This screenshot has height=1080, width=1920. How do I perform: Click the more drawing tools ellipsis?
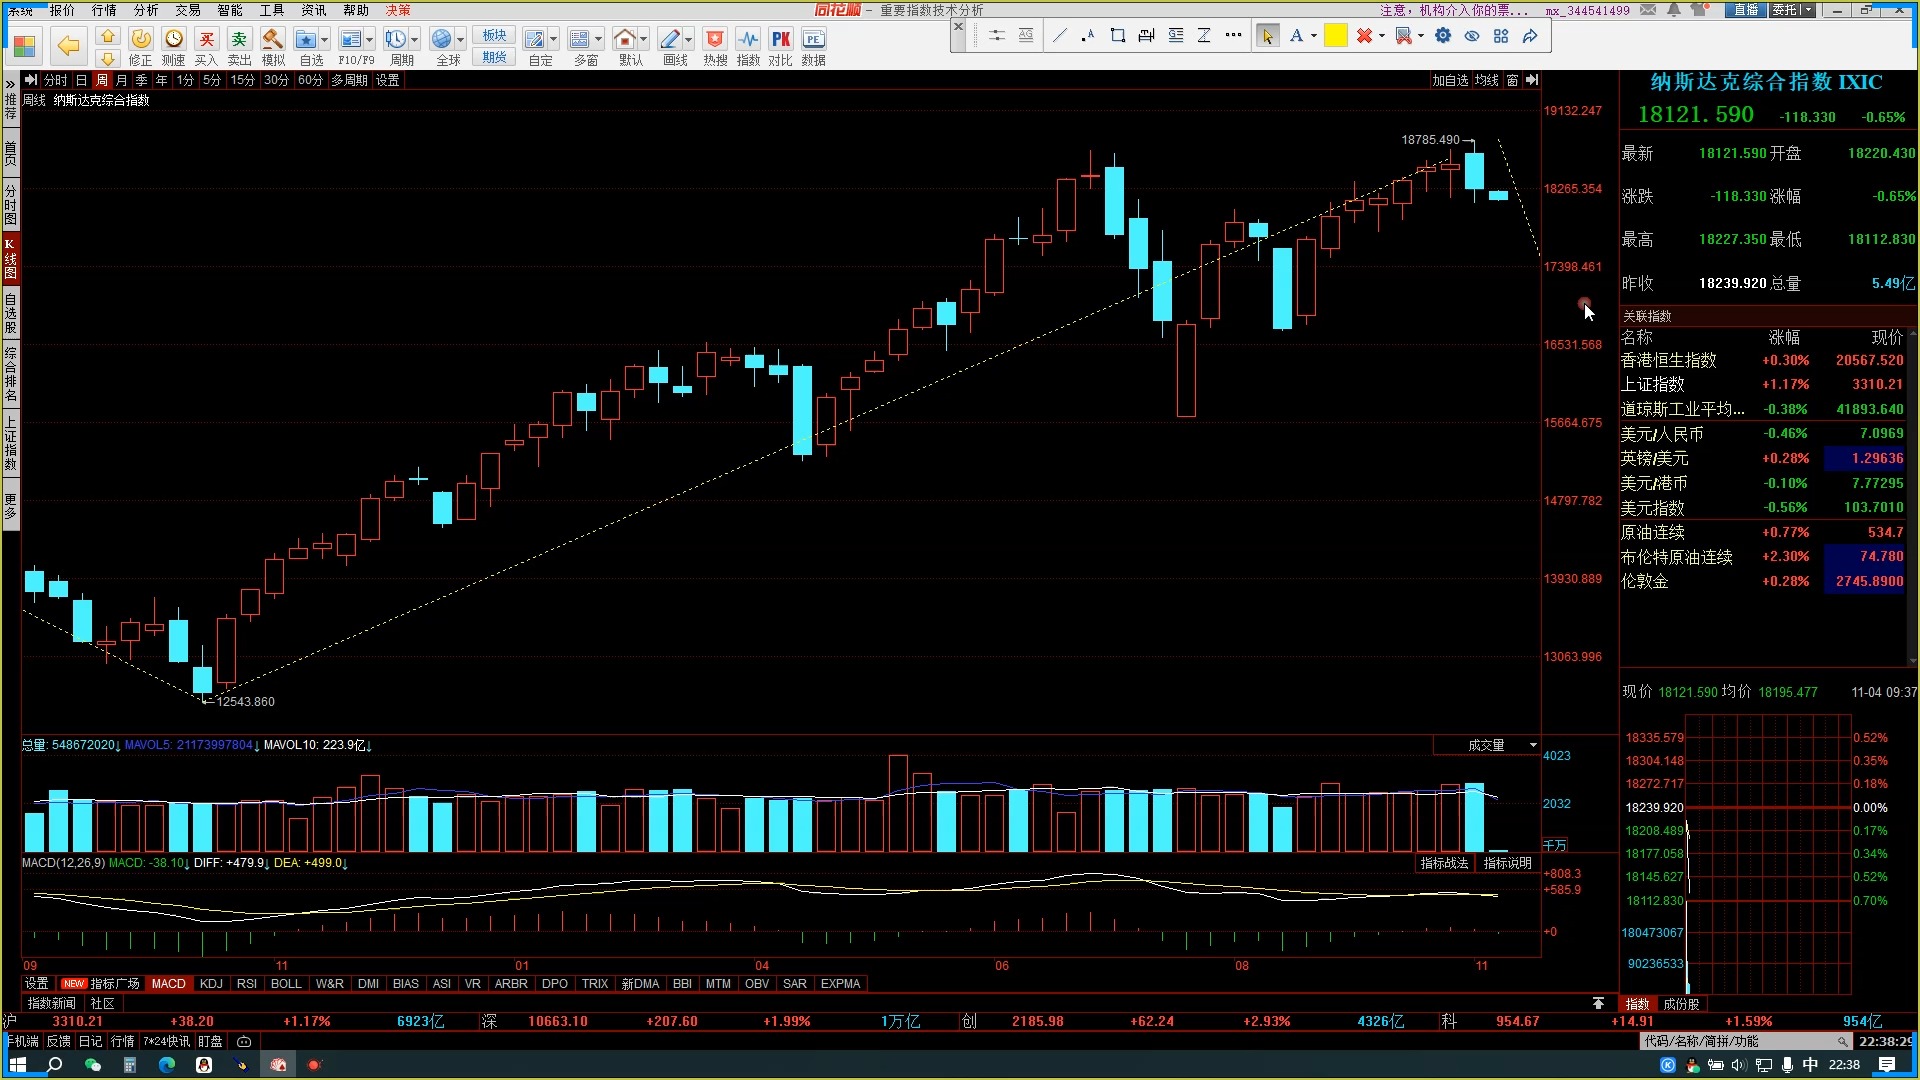tap(1234, 36)
